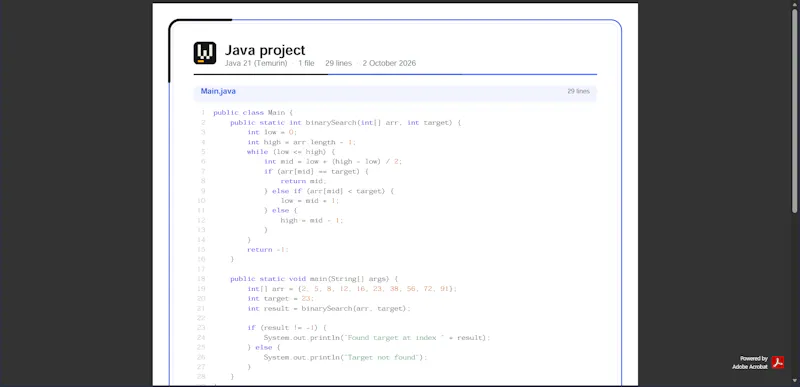The height and width of the screenshot is (387, 800).
Task: Click the line 'int high = arr.length - 1;'
Action: [x=302, y=142]
